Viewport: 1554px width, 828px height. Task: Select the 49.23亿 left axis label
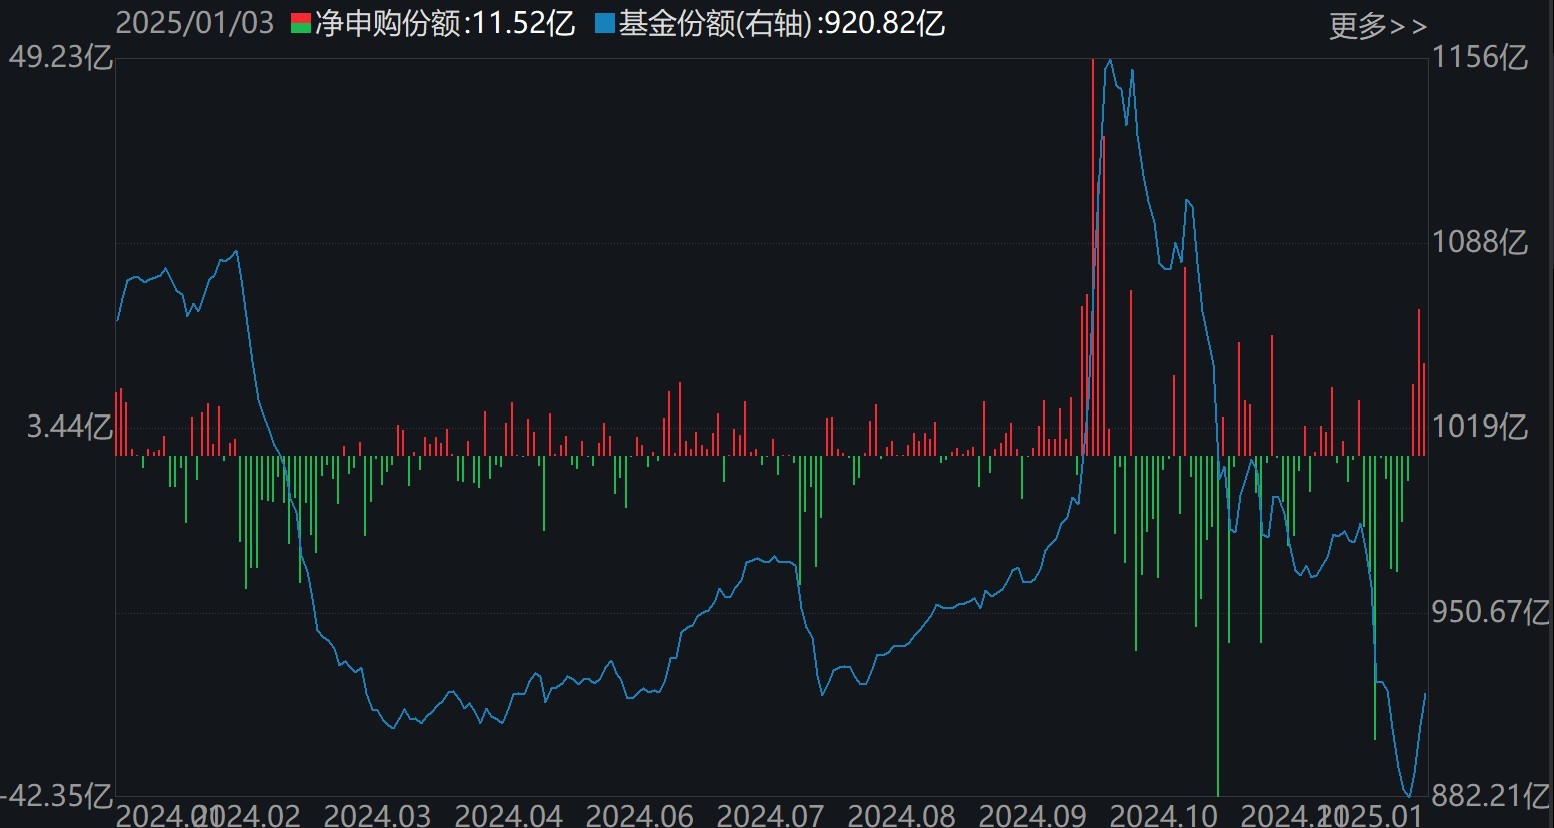(60, 58)
